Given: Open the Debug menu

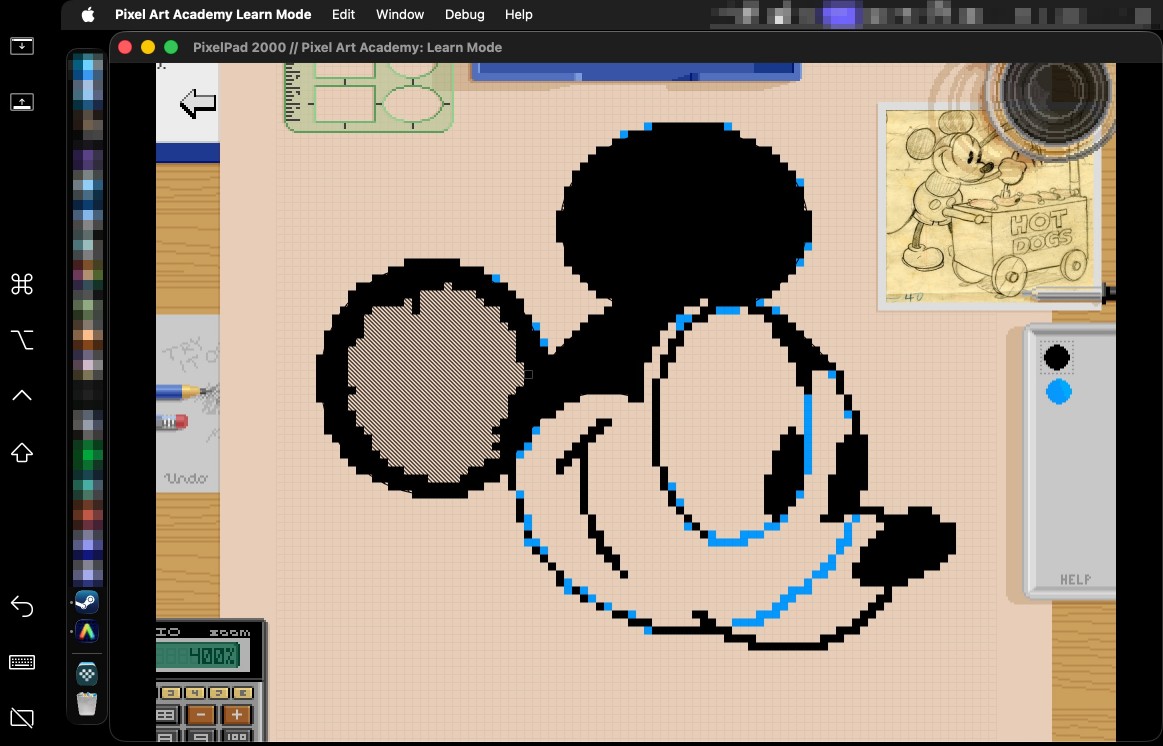Looking at the screenshot, I should tap(464, 15).
